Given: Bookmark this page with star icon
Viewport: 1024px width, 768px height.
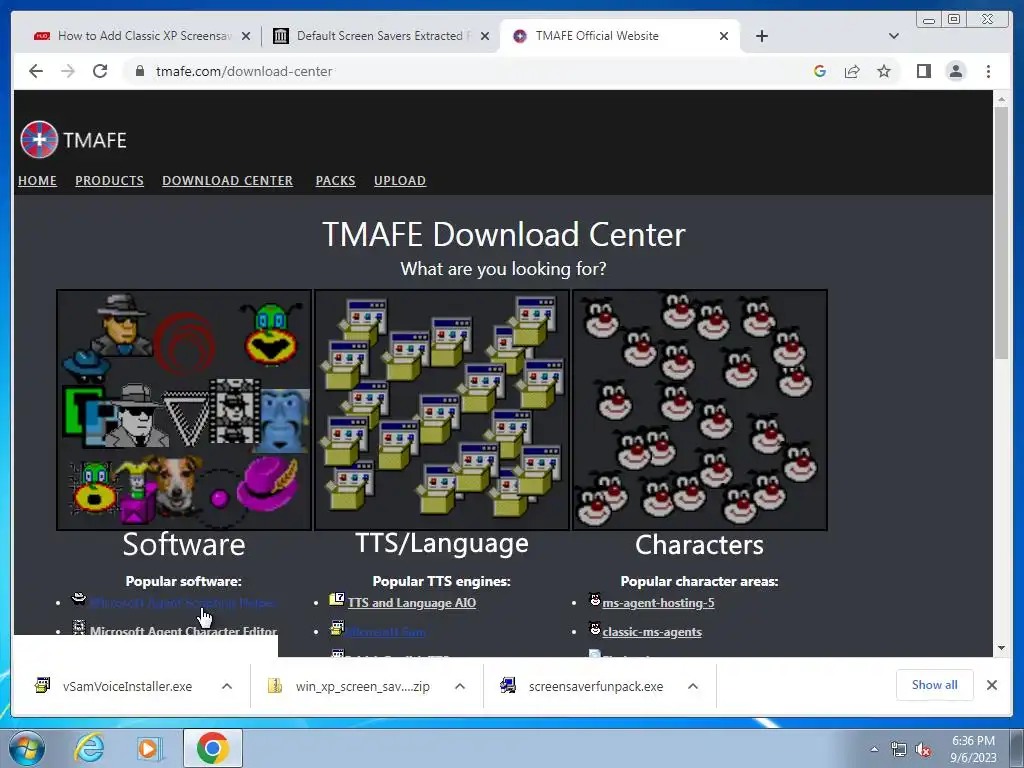Looking at the screenshot, I should click(884, 71).
